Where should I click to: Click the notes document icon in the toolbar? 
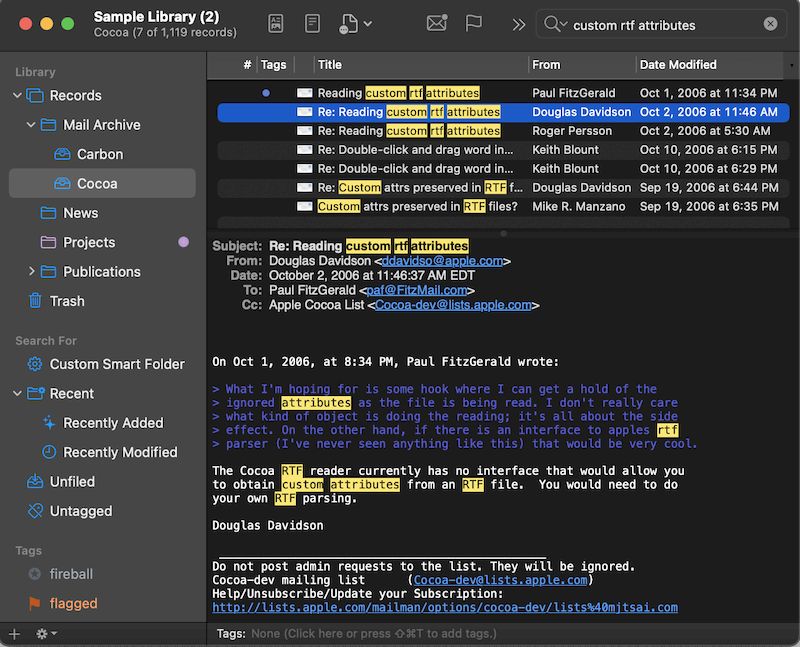click(x=312, y=23)
